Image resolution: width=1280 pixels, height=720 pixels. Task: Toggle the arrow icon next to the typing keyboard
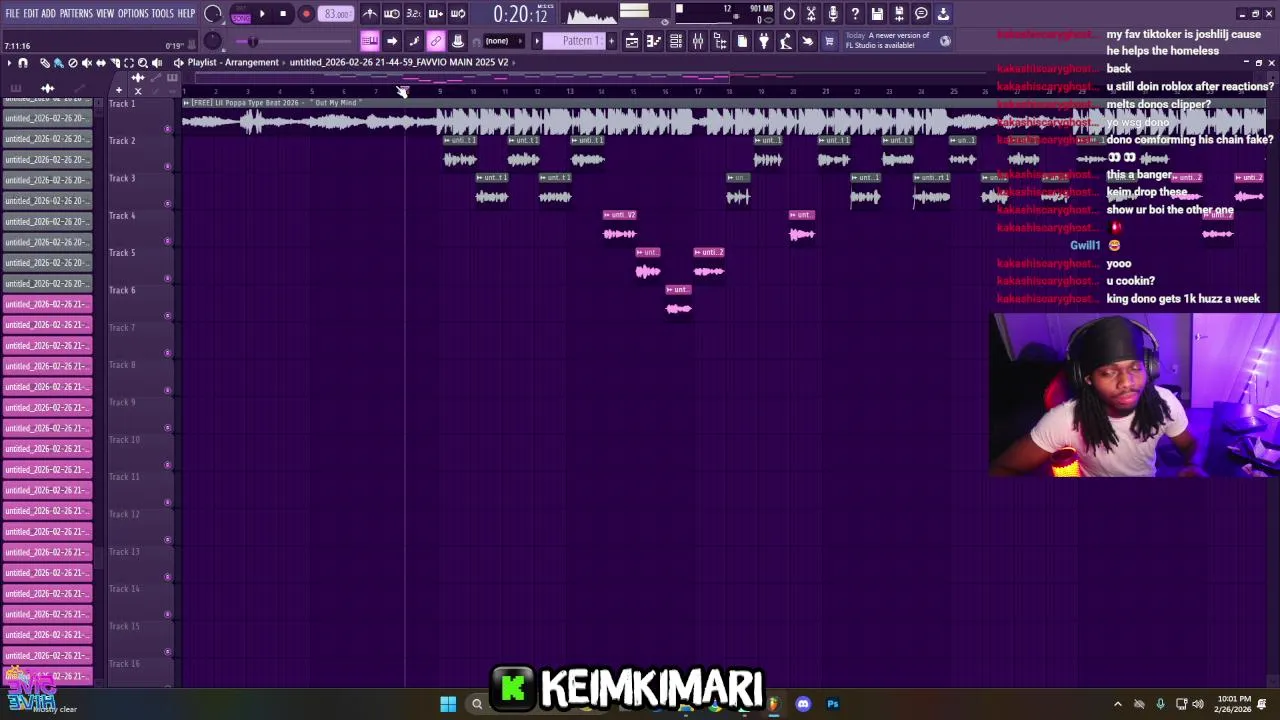tap(392, 41)
